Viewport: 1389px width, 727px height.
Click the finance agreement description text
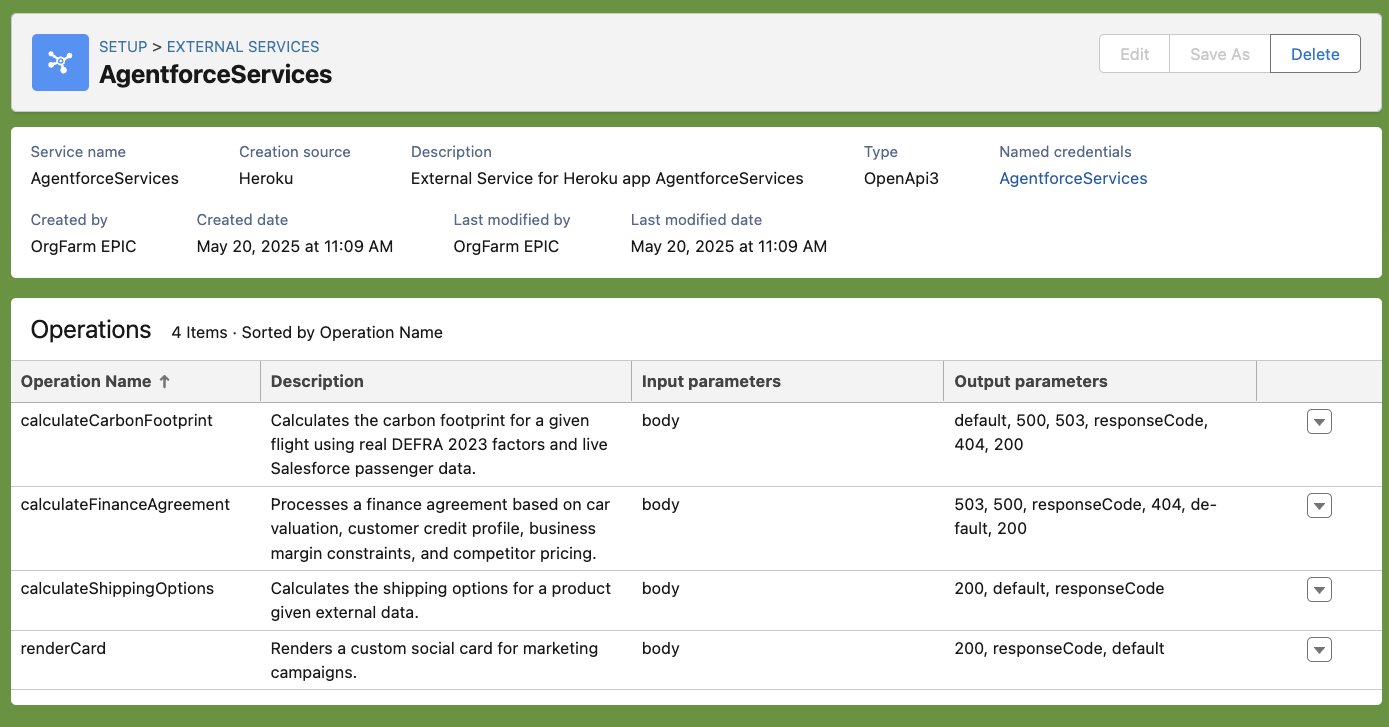[x=441, y=528]
